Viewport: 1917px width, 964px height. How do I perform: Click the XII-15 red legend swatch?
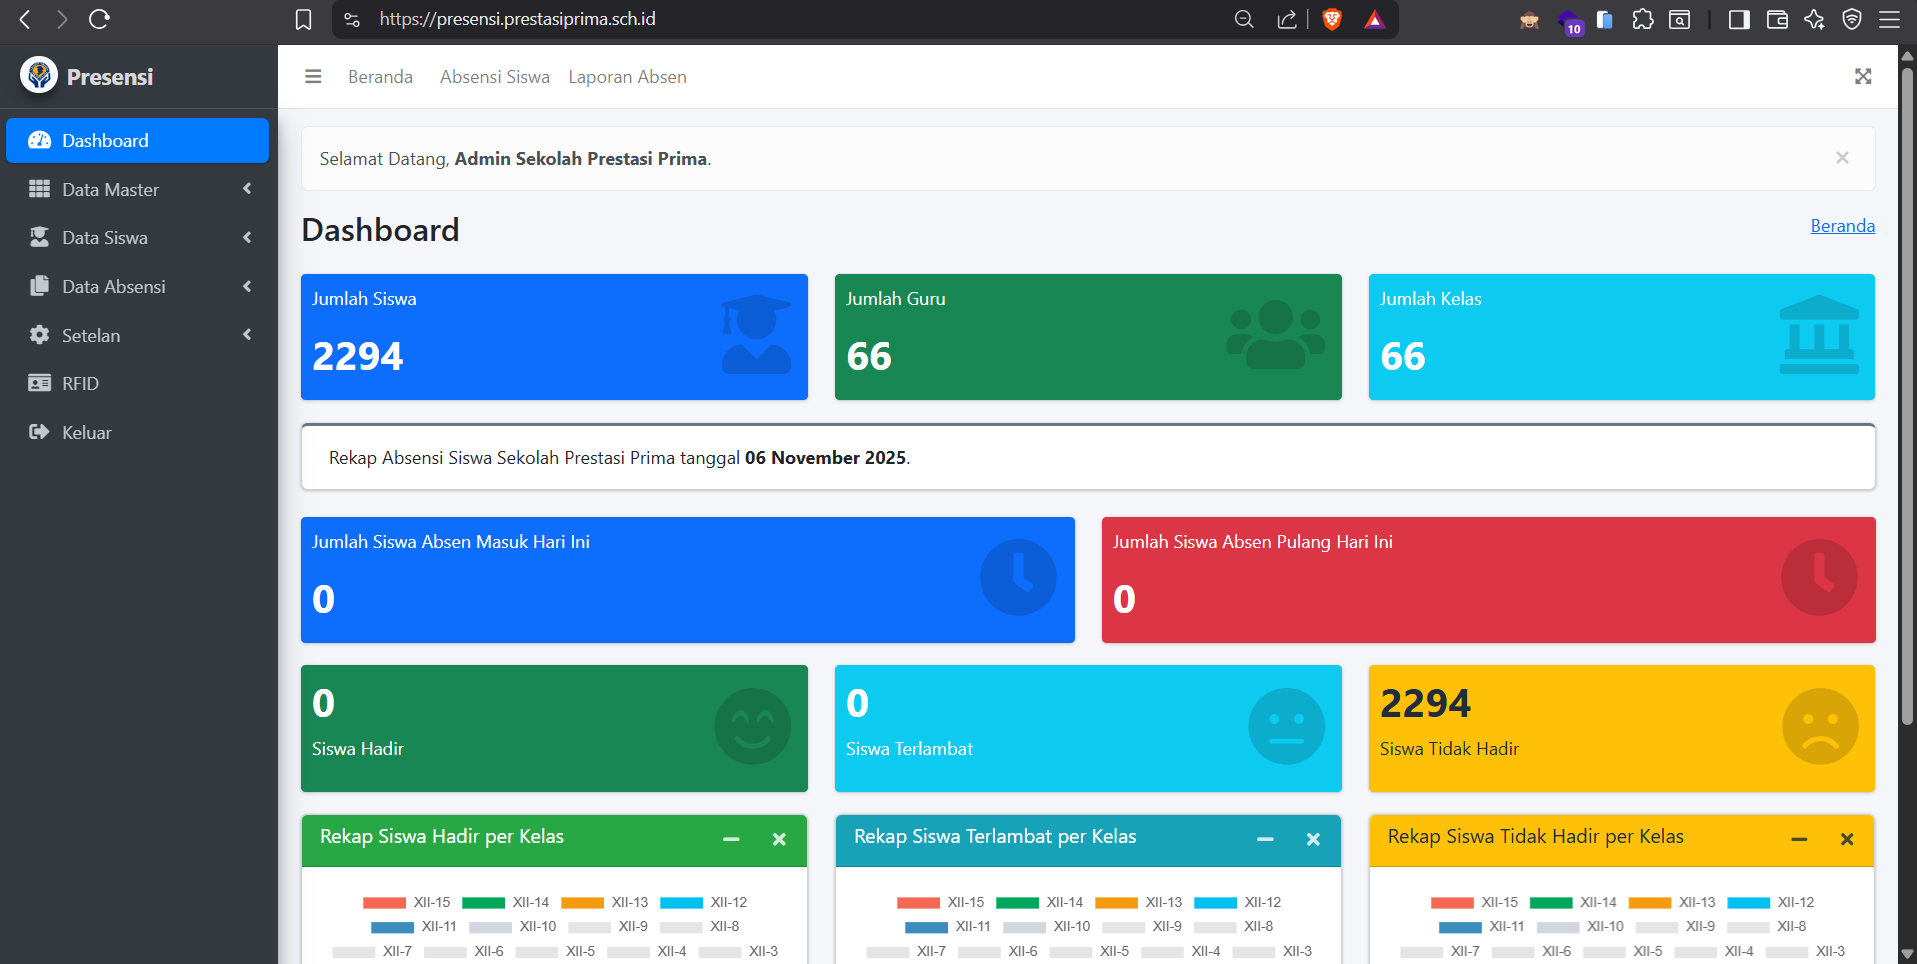click(x=384, y=901)
